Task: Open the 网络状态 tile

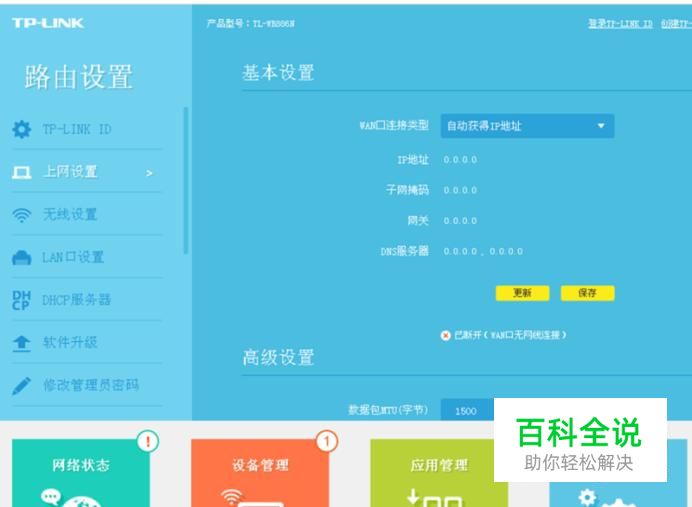Action: click(81, 473)
